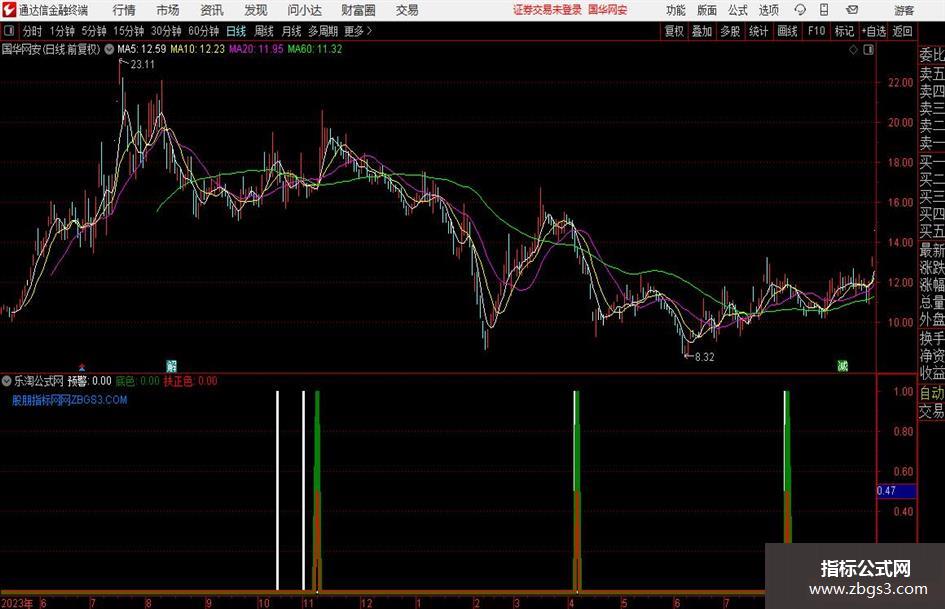The width and height of the screenshot is (945, 609).
Task: Open the 公式 menu
Action: click(737, 10)
